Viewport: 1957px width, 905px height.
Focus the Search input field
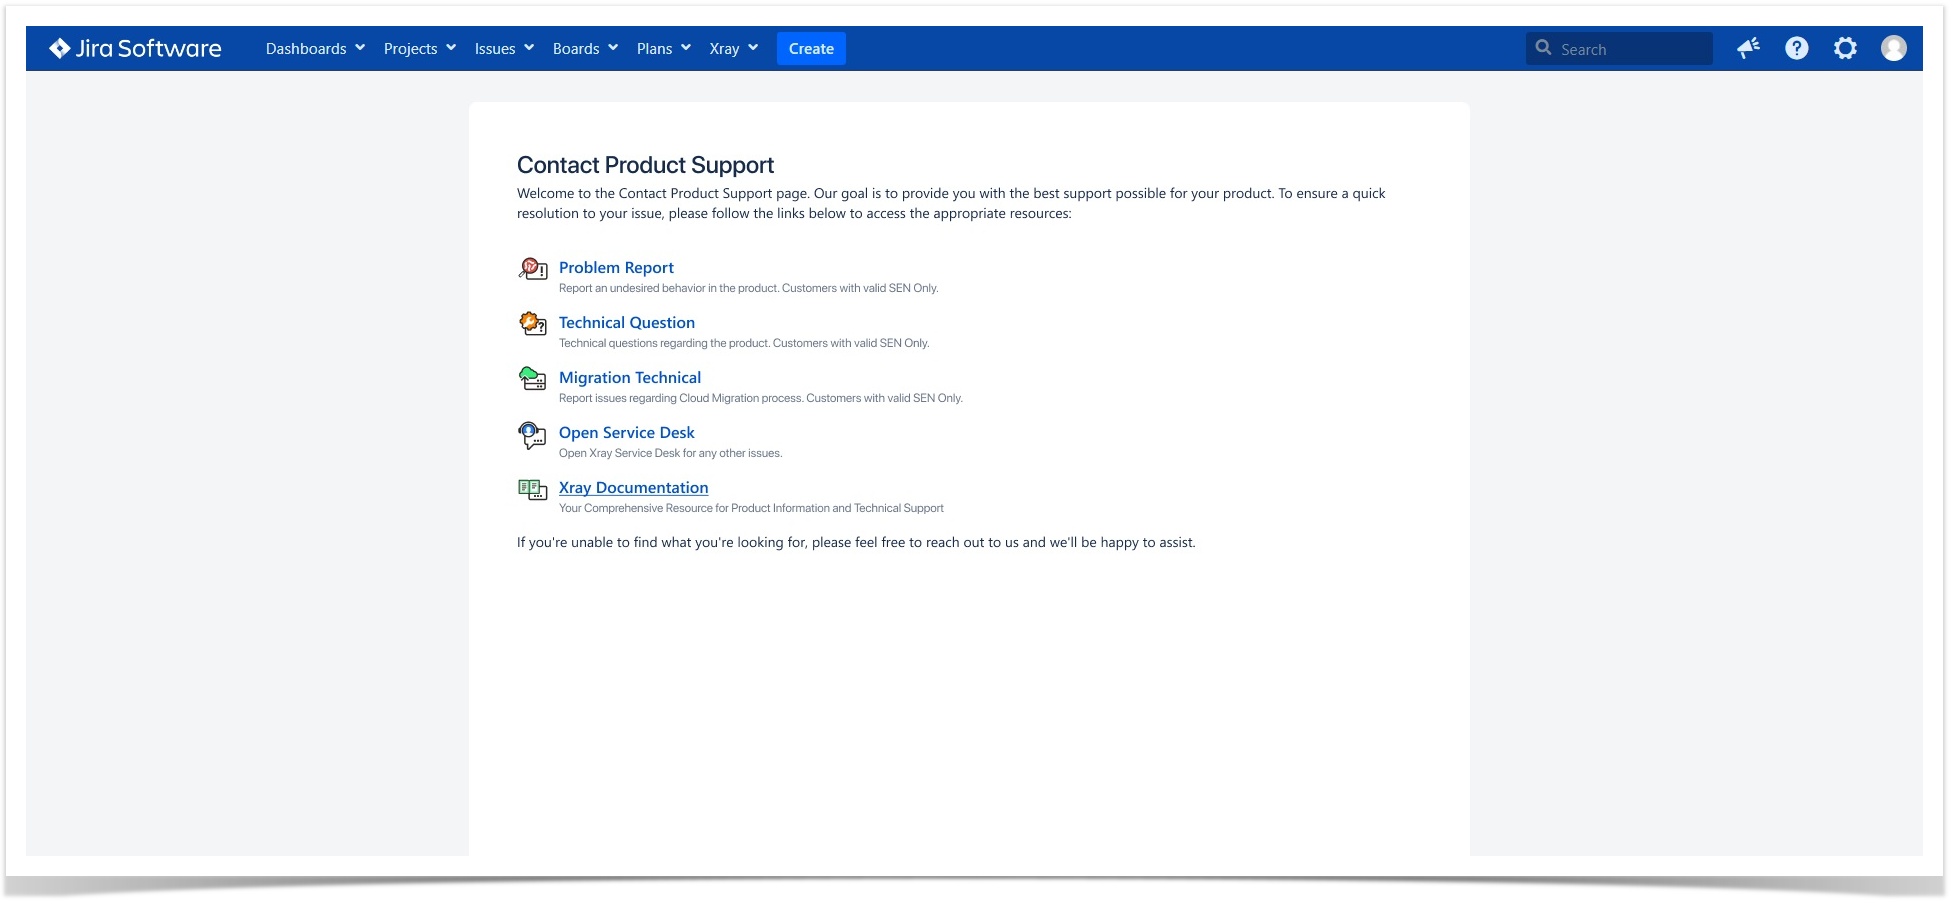1619,48
